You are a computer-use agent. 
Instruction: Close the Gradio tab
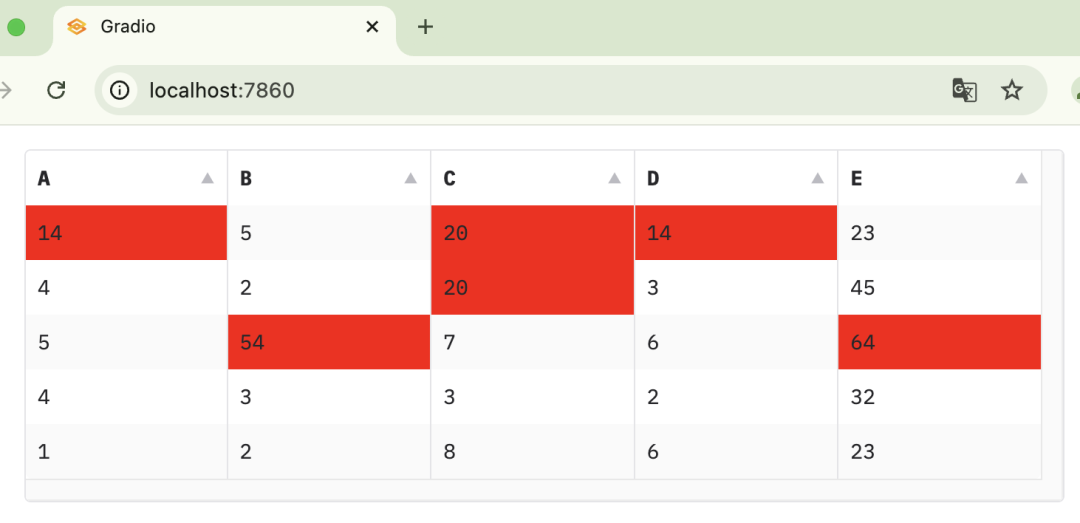click(x=372, y=27)
